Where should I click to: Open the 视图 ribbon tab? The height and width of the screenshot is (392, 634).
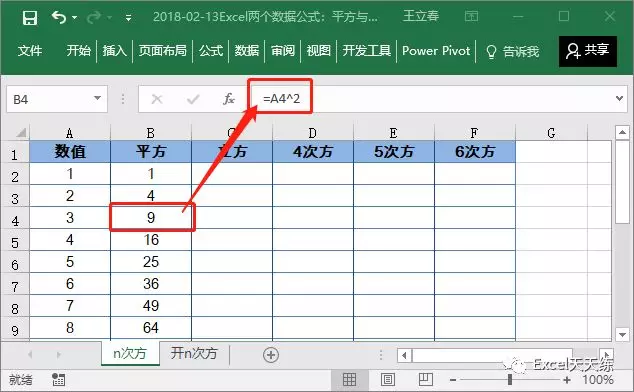click(319, 51)
